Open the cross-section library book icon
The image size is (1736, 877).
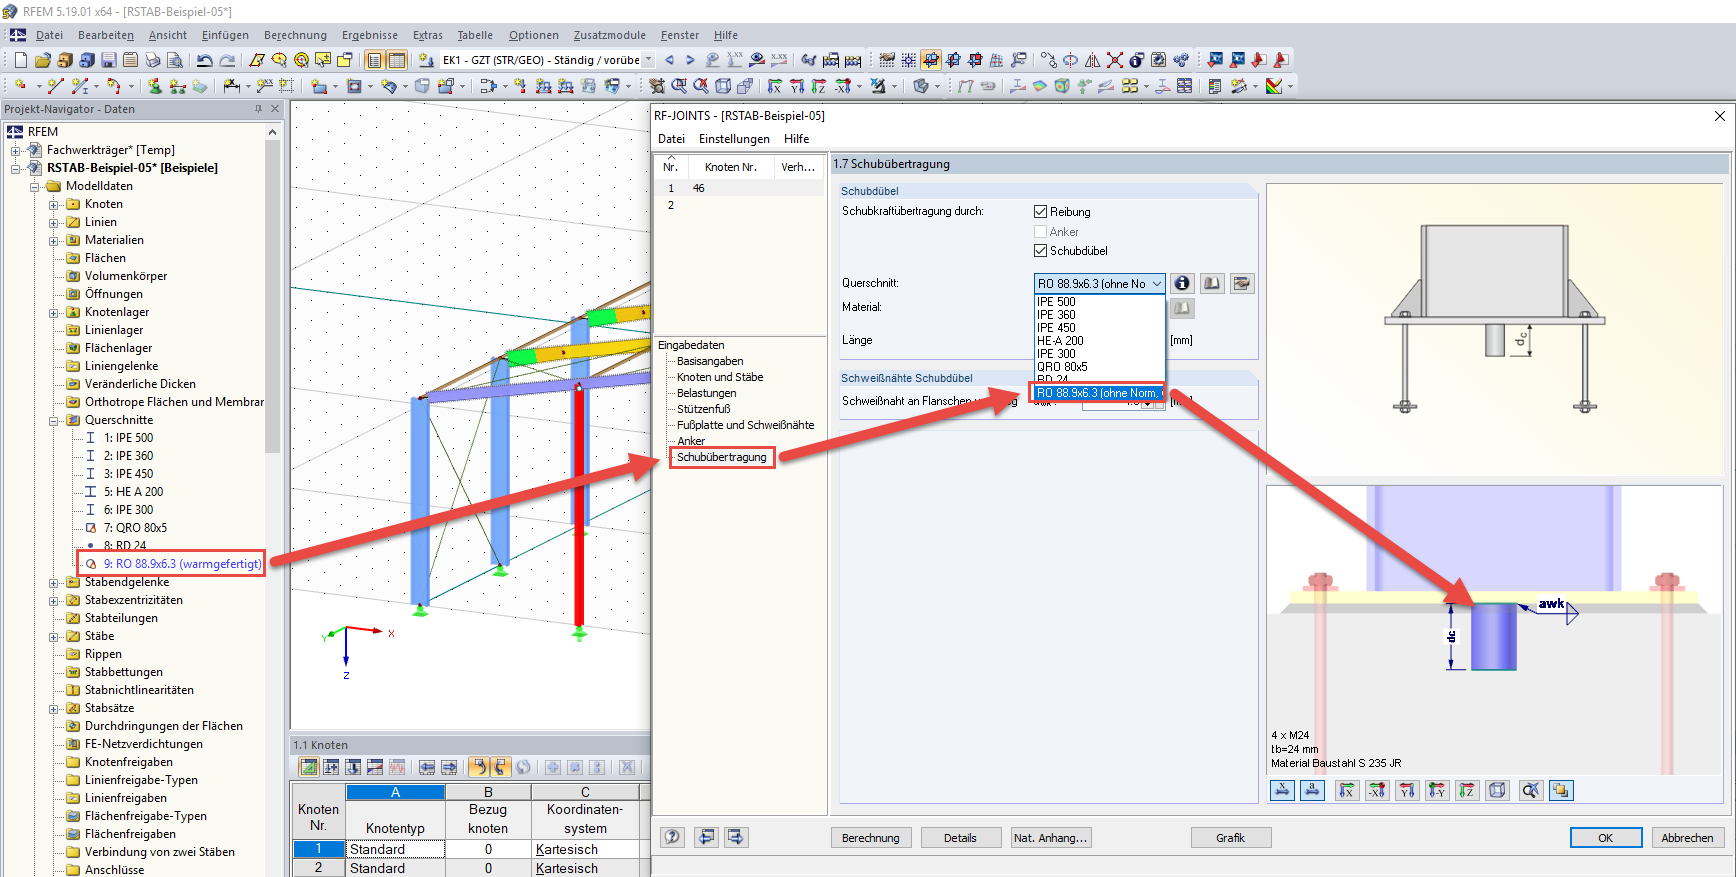(x=1212, y=283)
